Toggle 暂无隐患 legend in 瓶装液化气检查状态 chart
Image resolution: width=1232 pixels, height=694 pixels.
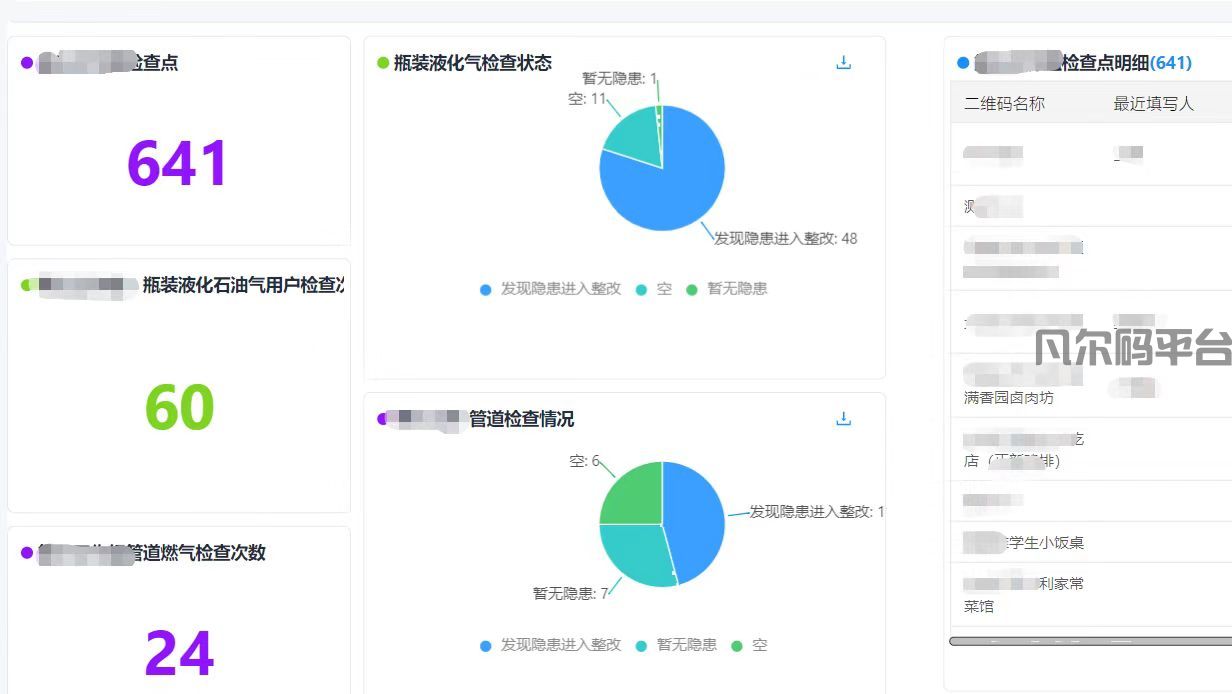[727, 289]
